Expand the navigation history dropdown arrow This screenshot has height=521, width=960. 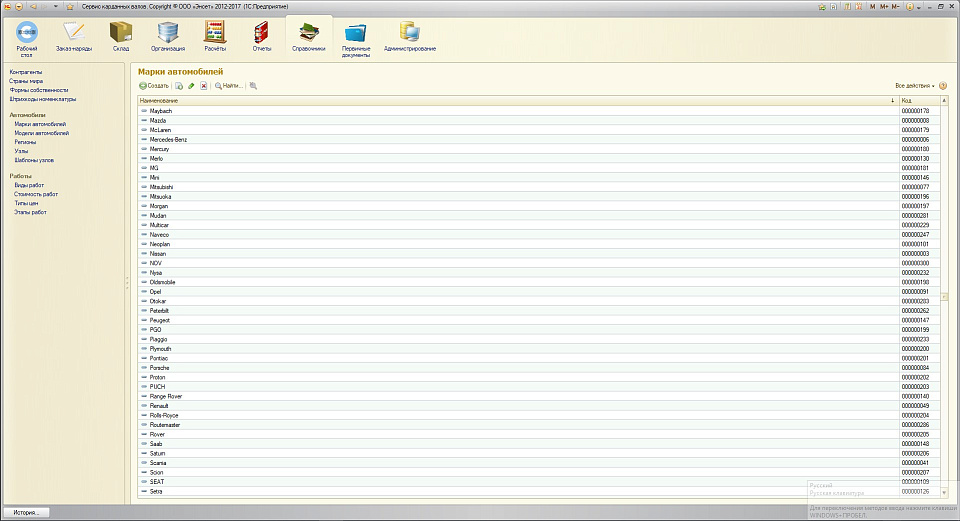point(54,6)
